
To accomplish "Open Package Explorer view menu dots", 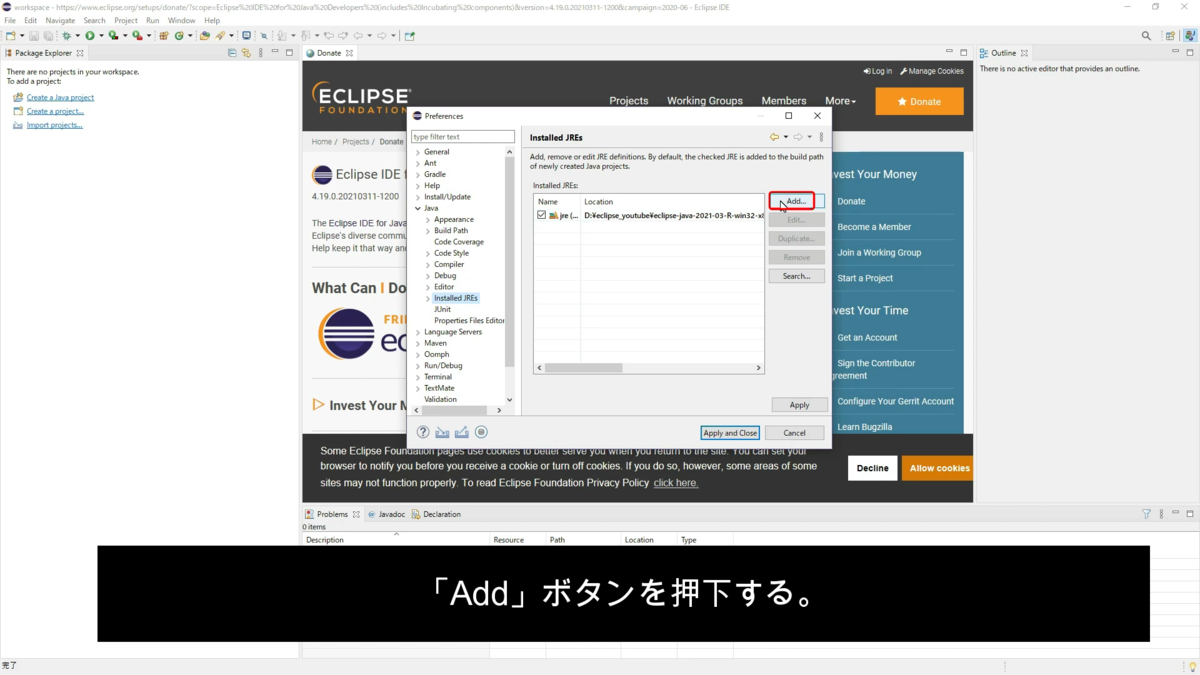I will pyautogui.click(x=260, y=53).
